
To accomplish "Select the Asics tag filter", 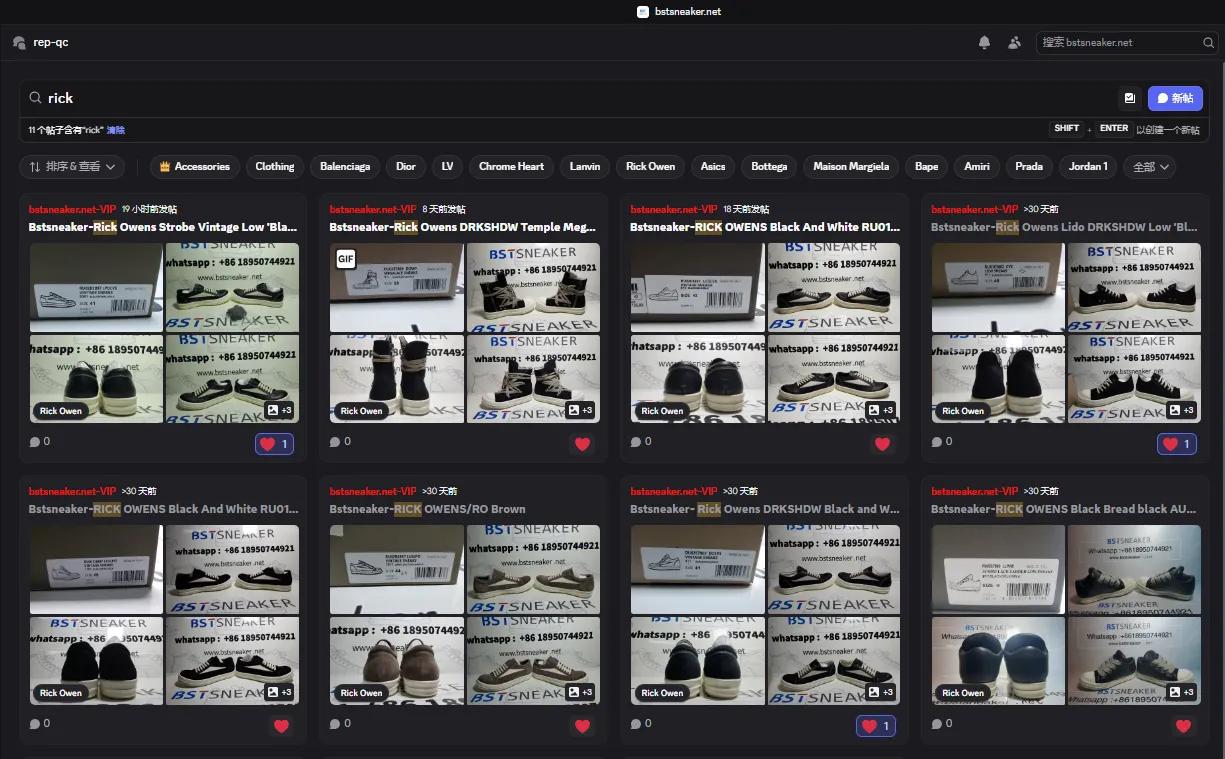I will coord(713,166).
